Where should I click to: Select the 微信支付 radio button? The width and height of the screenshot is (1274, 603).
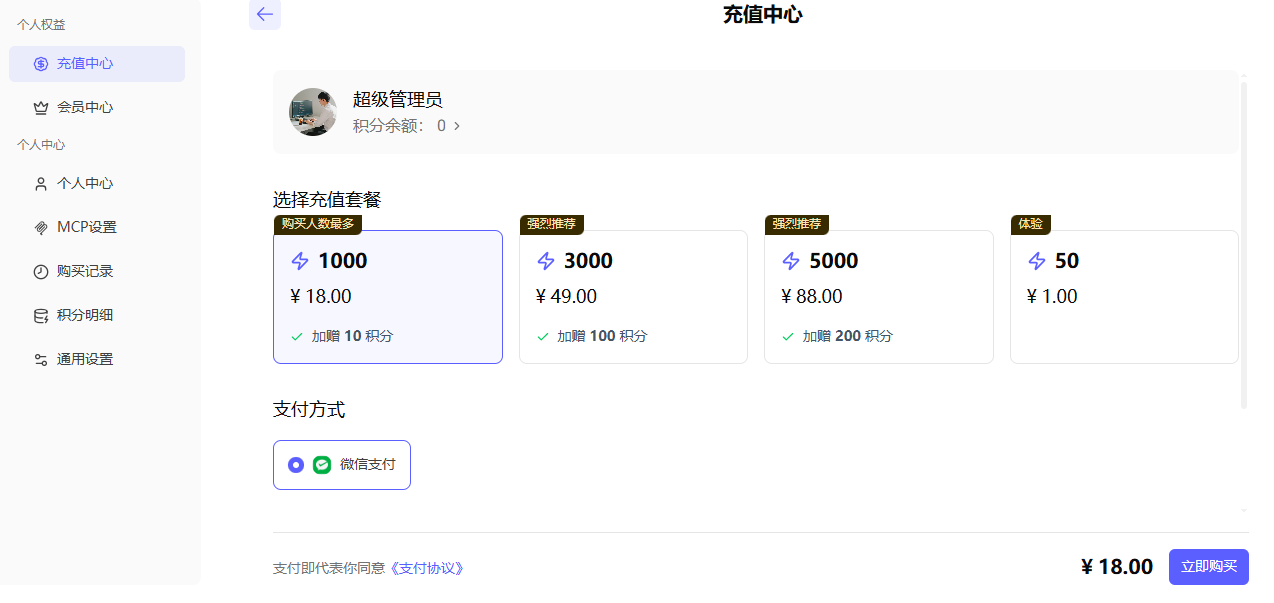click(x=296, y=465)
